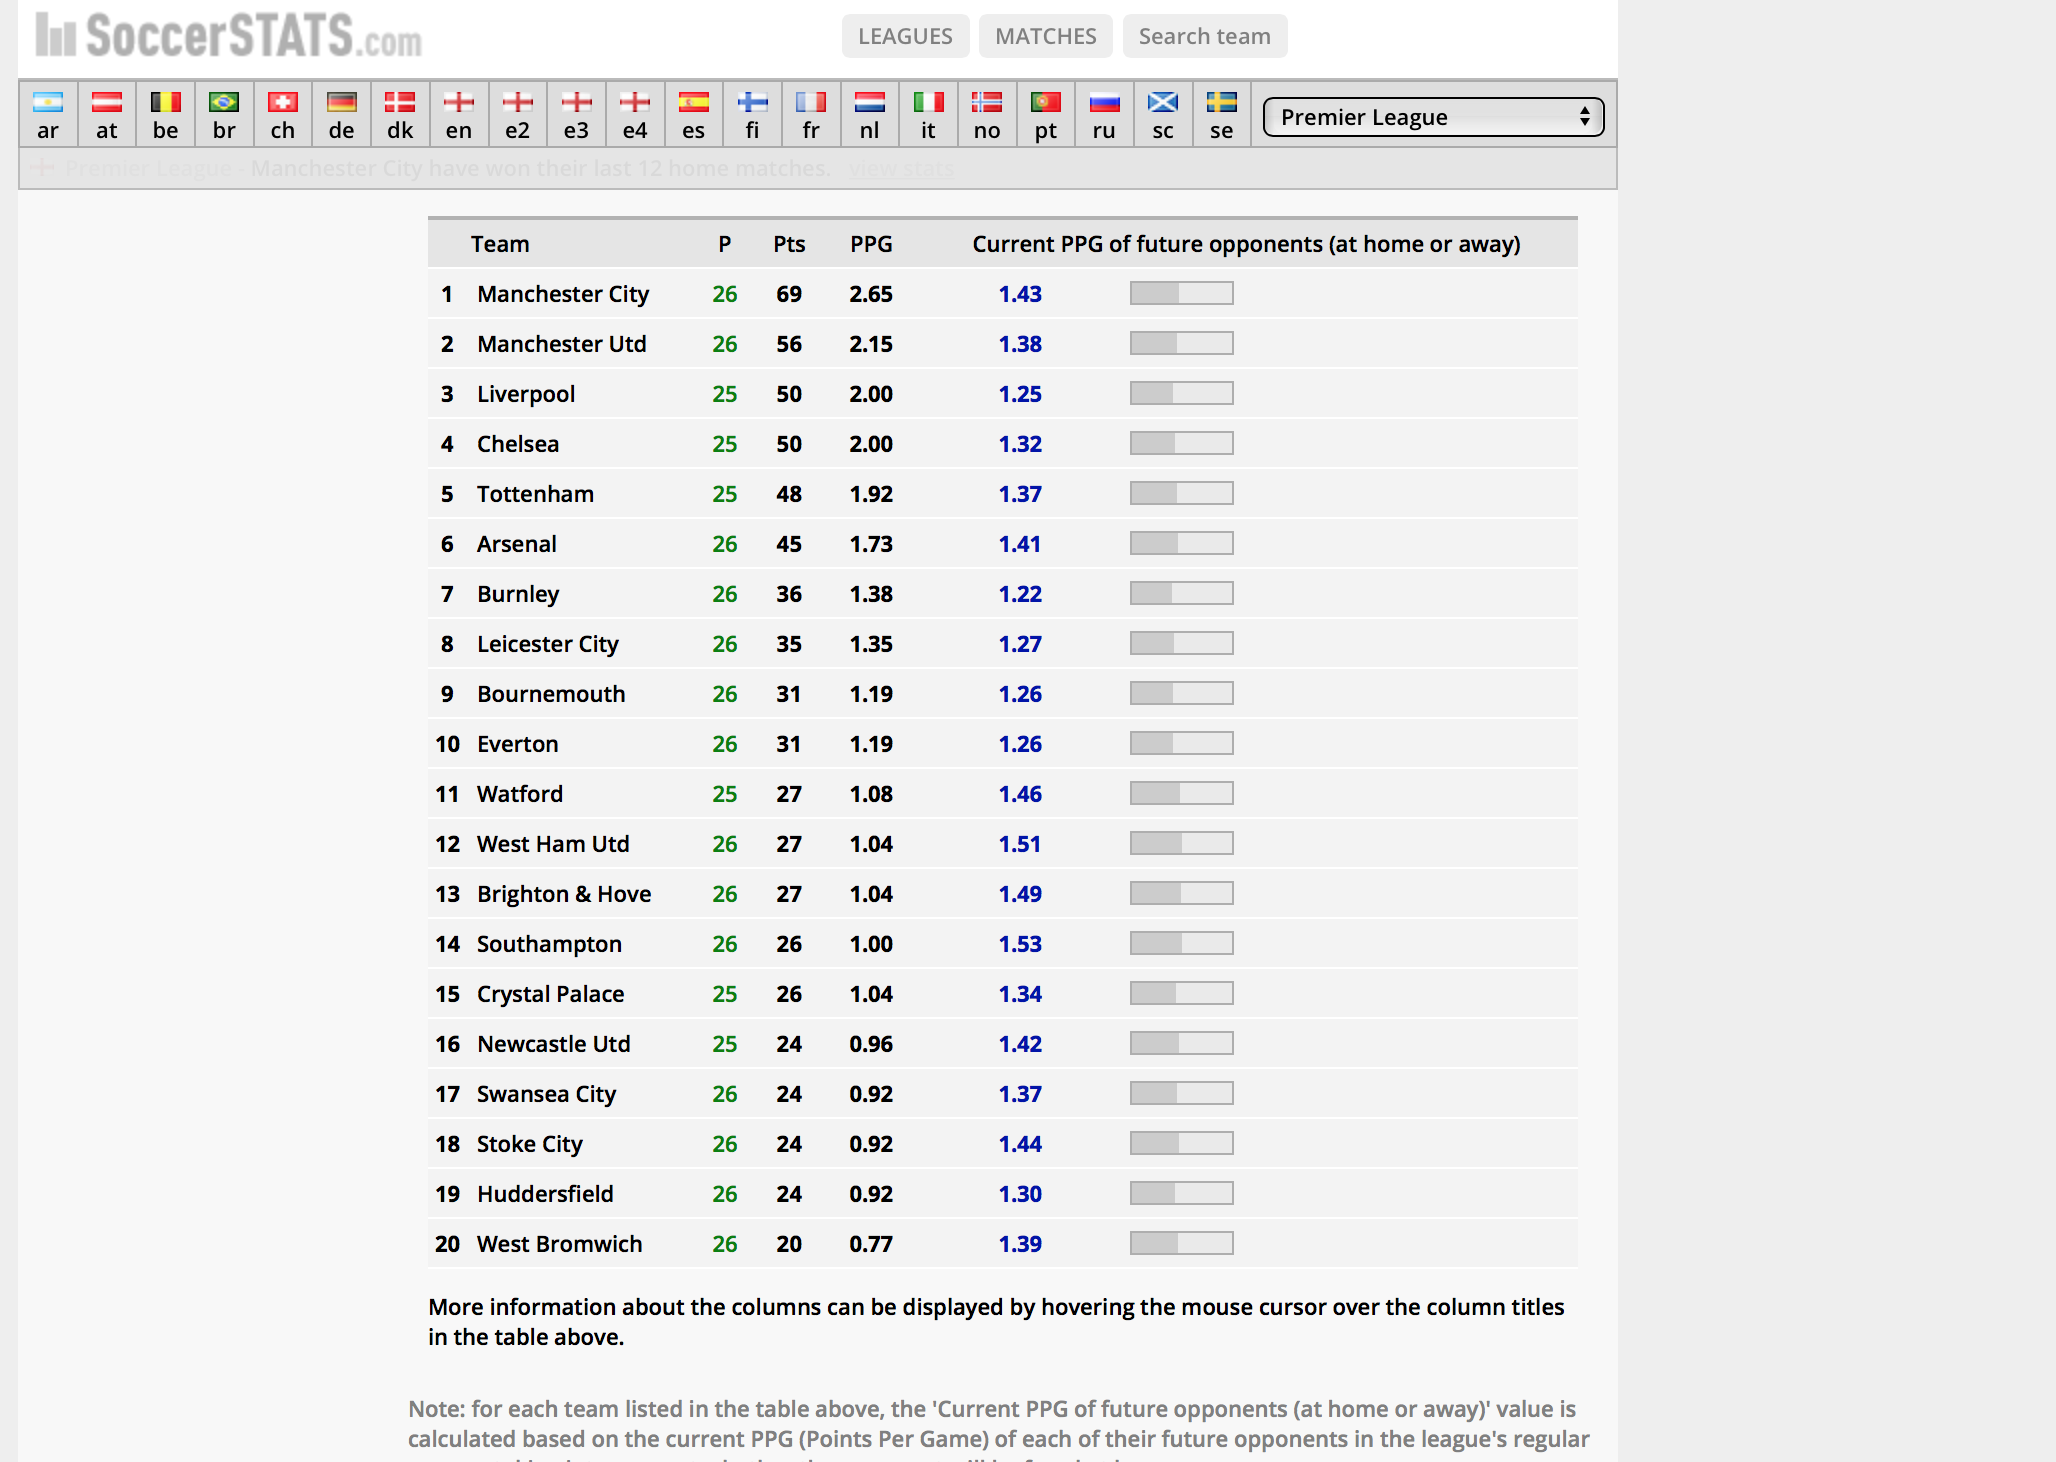Click the team name Arsenal
Viewport: 2056px width, 1462px height.
[x=517, y=544]
